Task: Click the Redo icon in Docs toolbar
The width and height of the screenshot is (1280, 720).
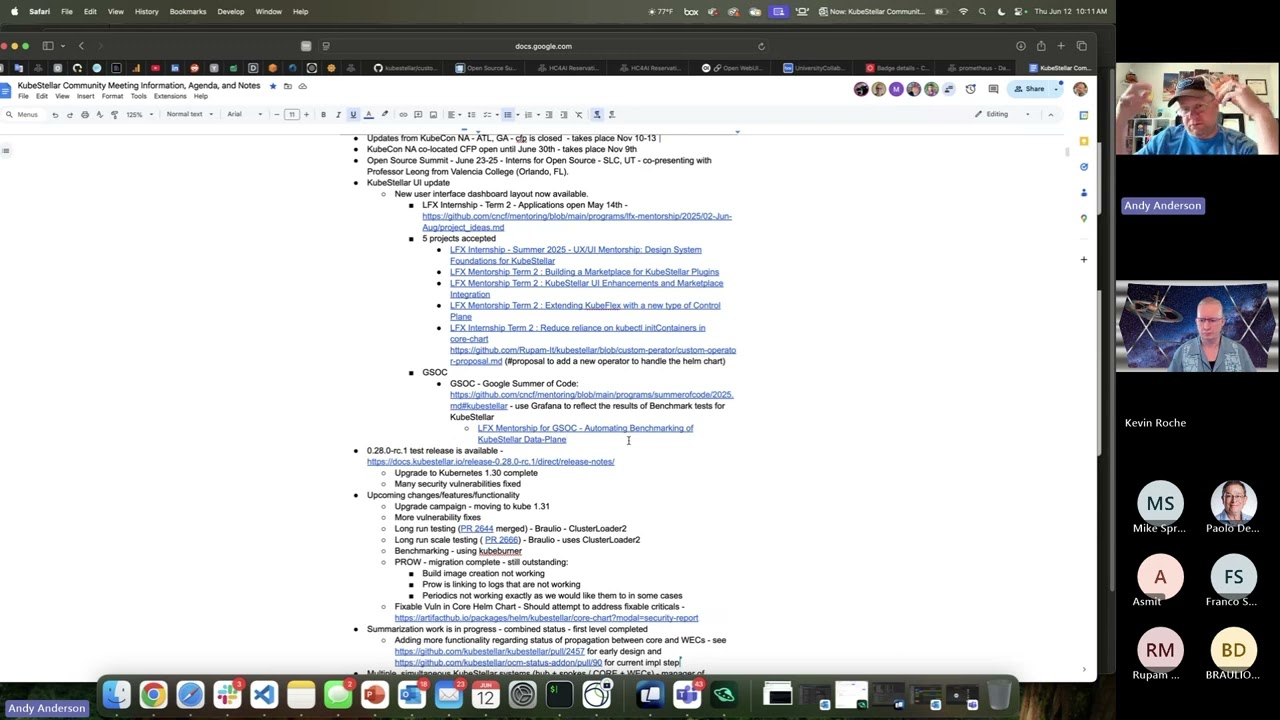Action: [69, 114]
